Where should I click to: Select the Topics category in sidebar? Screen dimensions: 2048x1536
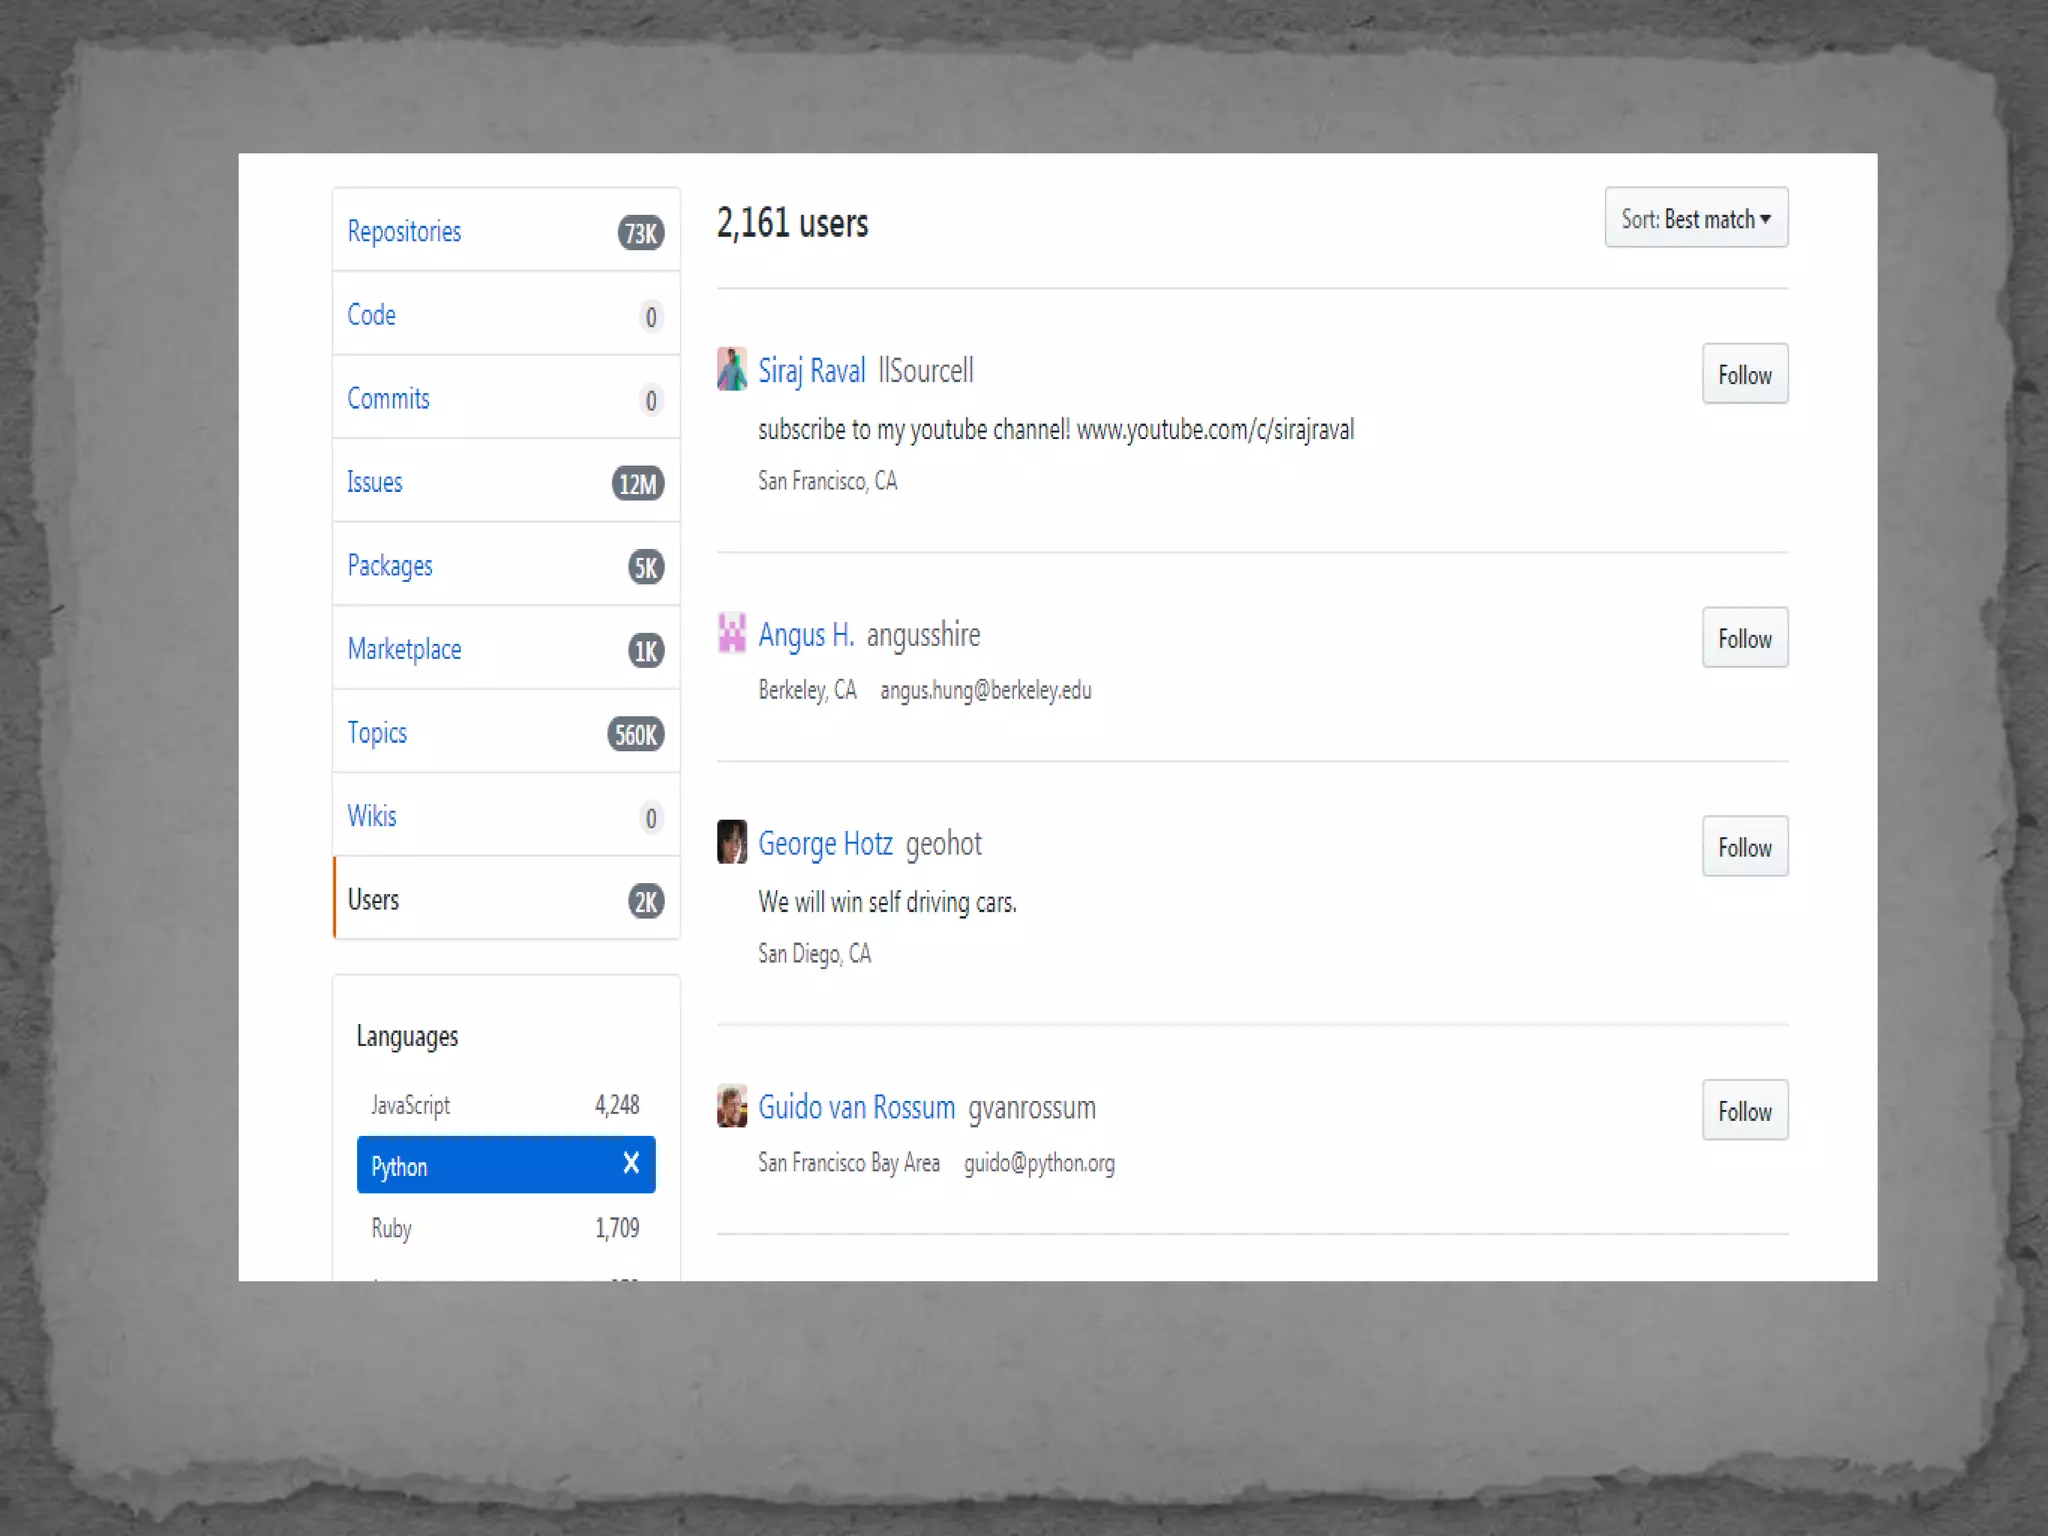pyautogui.click(x=377, y=732)
